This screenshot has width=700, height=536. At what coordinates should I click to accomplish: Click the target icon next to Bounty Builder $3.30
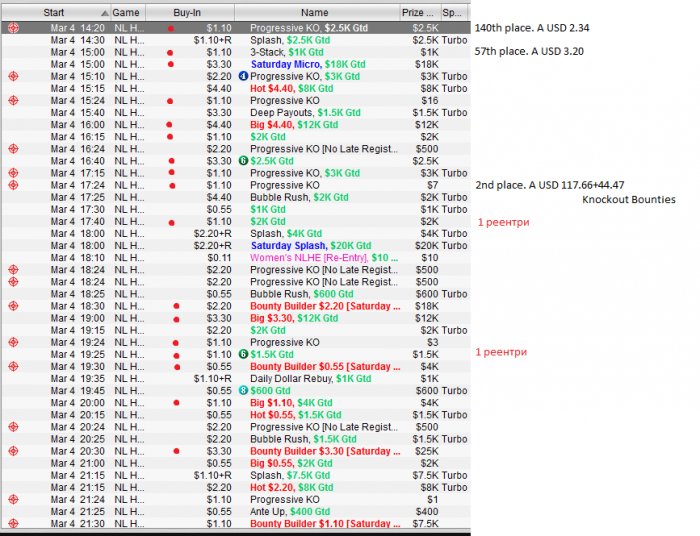tap(13, 451)
